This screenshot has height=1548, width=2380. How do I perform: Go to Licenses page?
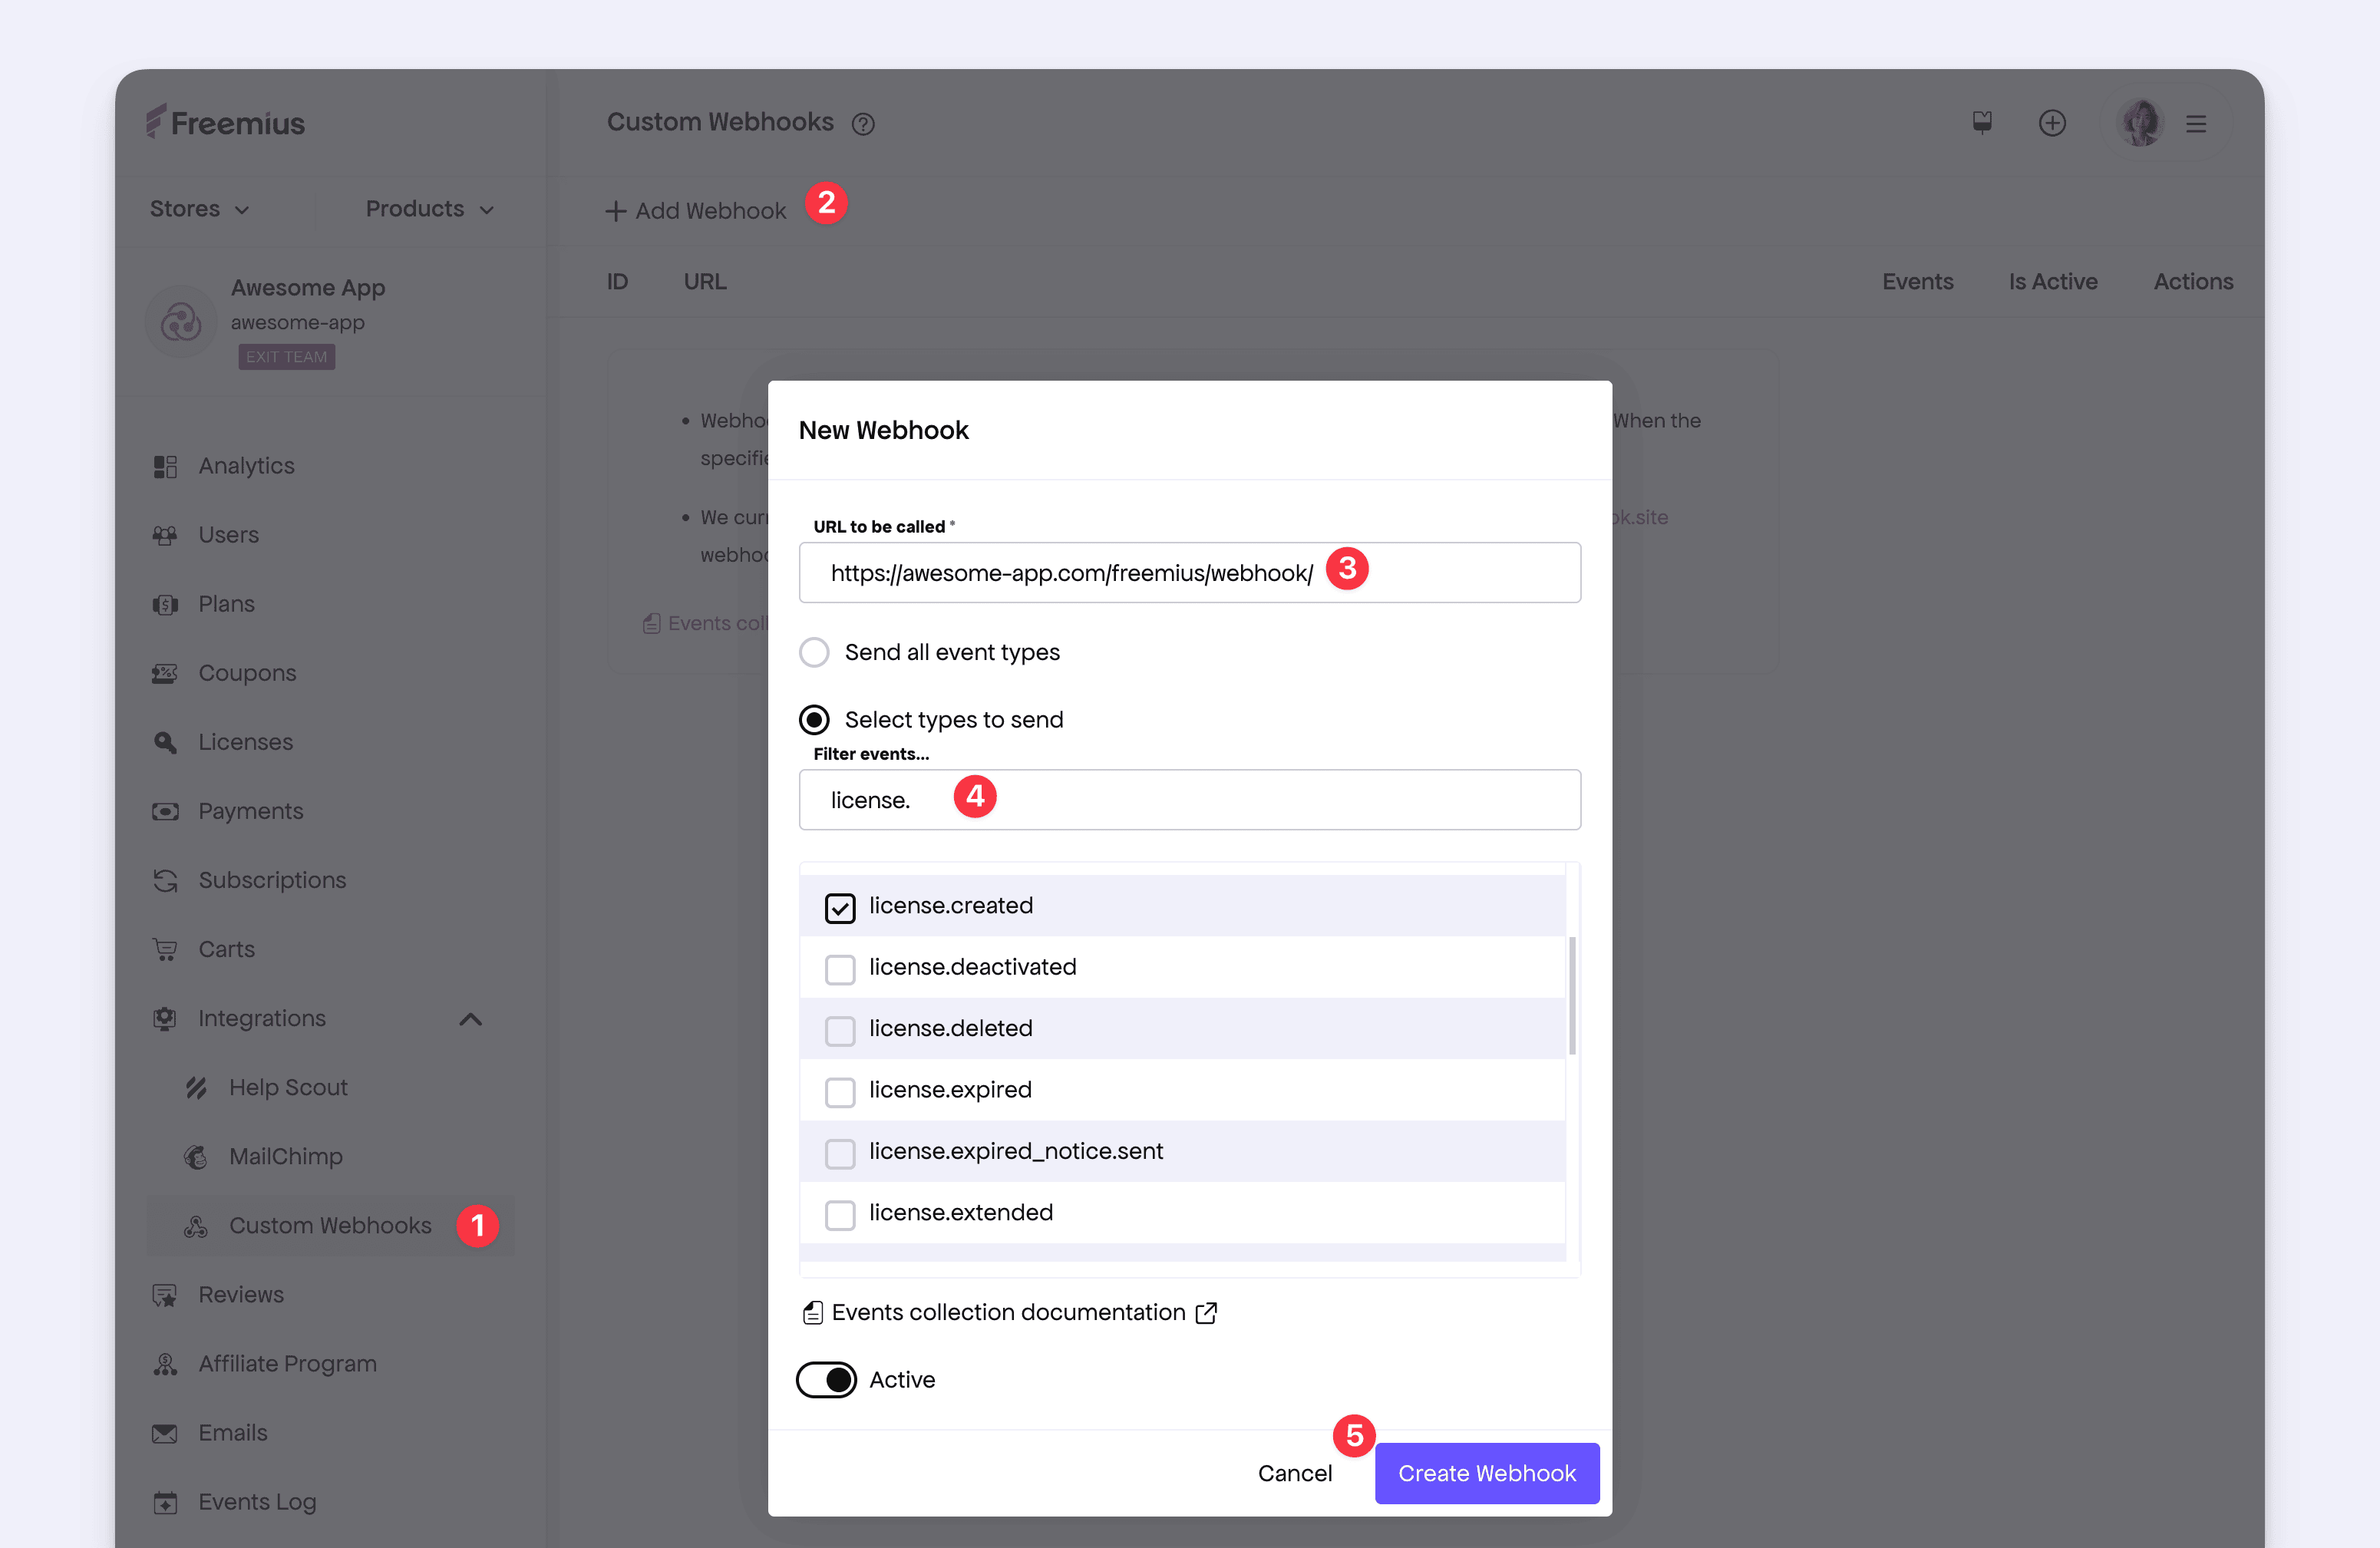245,742
